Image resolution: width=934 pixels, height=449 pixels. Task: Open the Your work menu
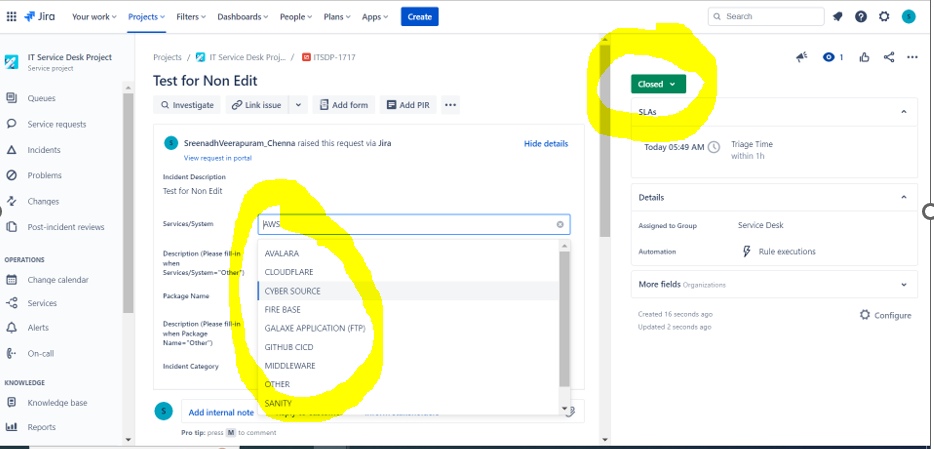coord(94,17)
